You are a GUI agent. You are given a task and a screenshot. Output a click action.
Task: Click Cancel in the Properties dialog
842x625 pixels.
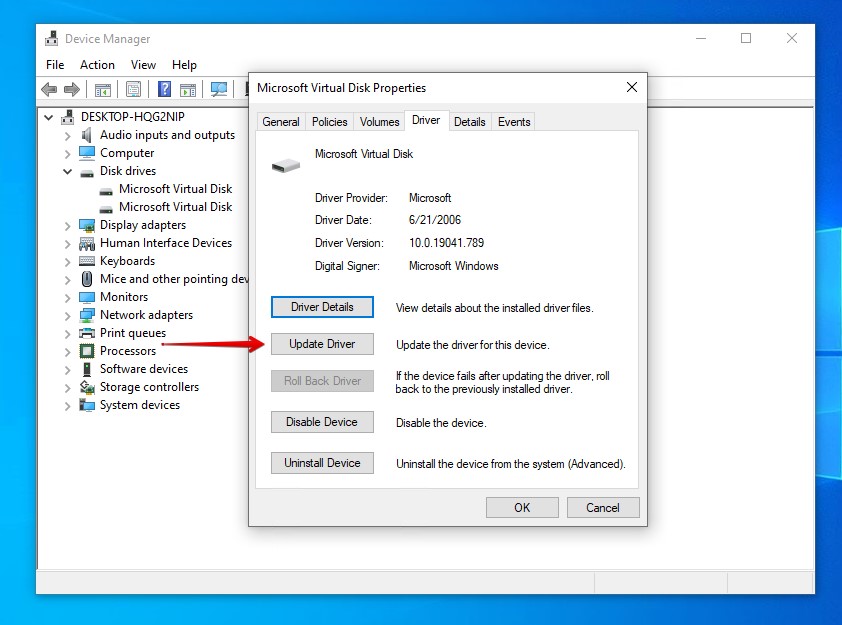pyautogui.click(x=603, y=507)
